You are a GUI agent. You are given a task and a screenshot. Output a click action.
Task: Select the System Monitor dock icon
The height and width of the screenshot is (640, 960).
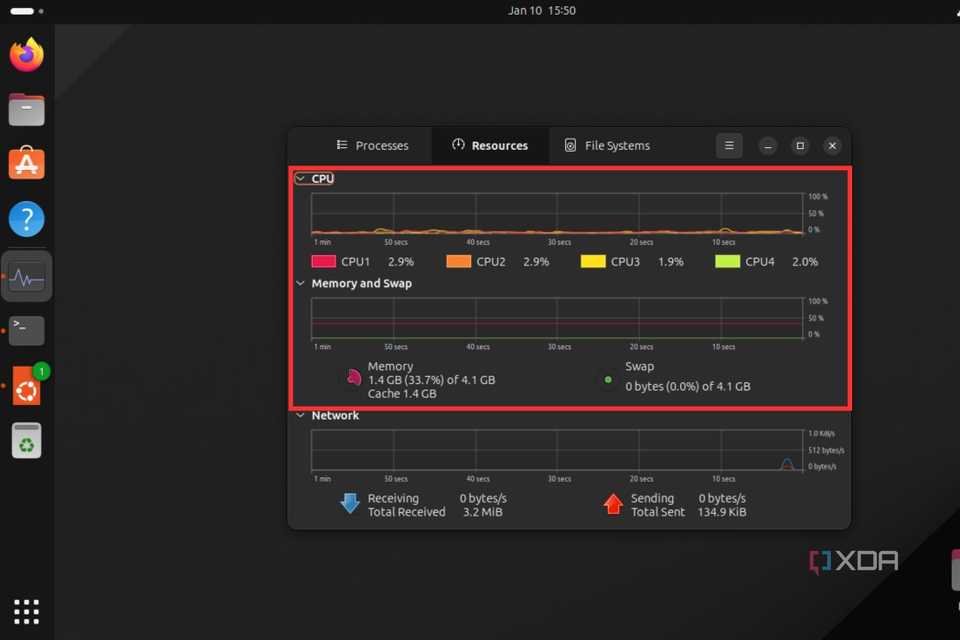pyautogui.click(x=26, y=275)
